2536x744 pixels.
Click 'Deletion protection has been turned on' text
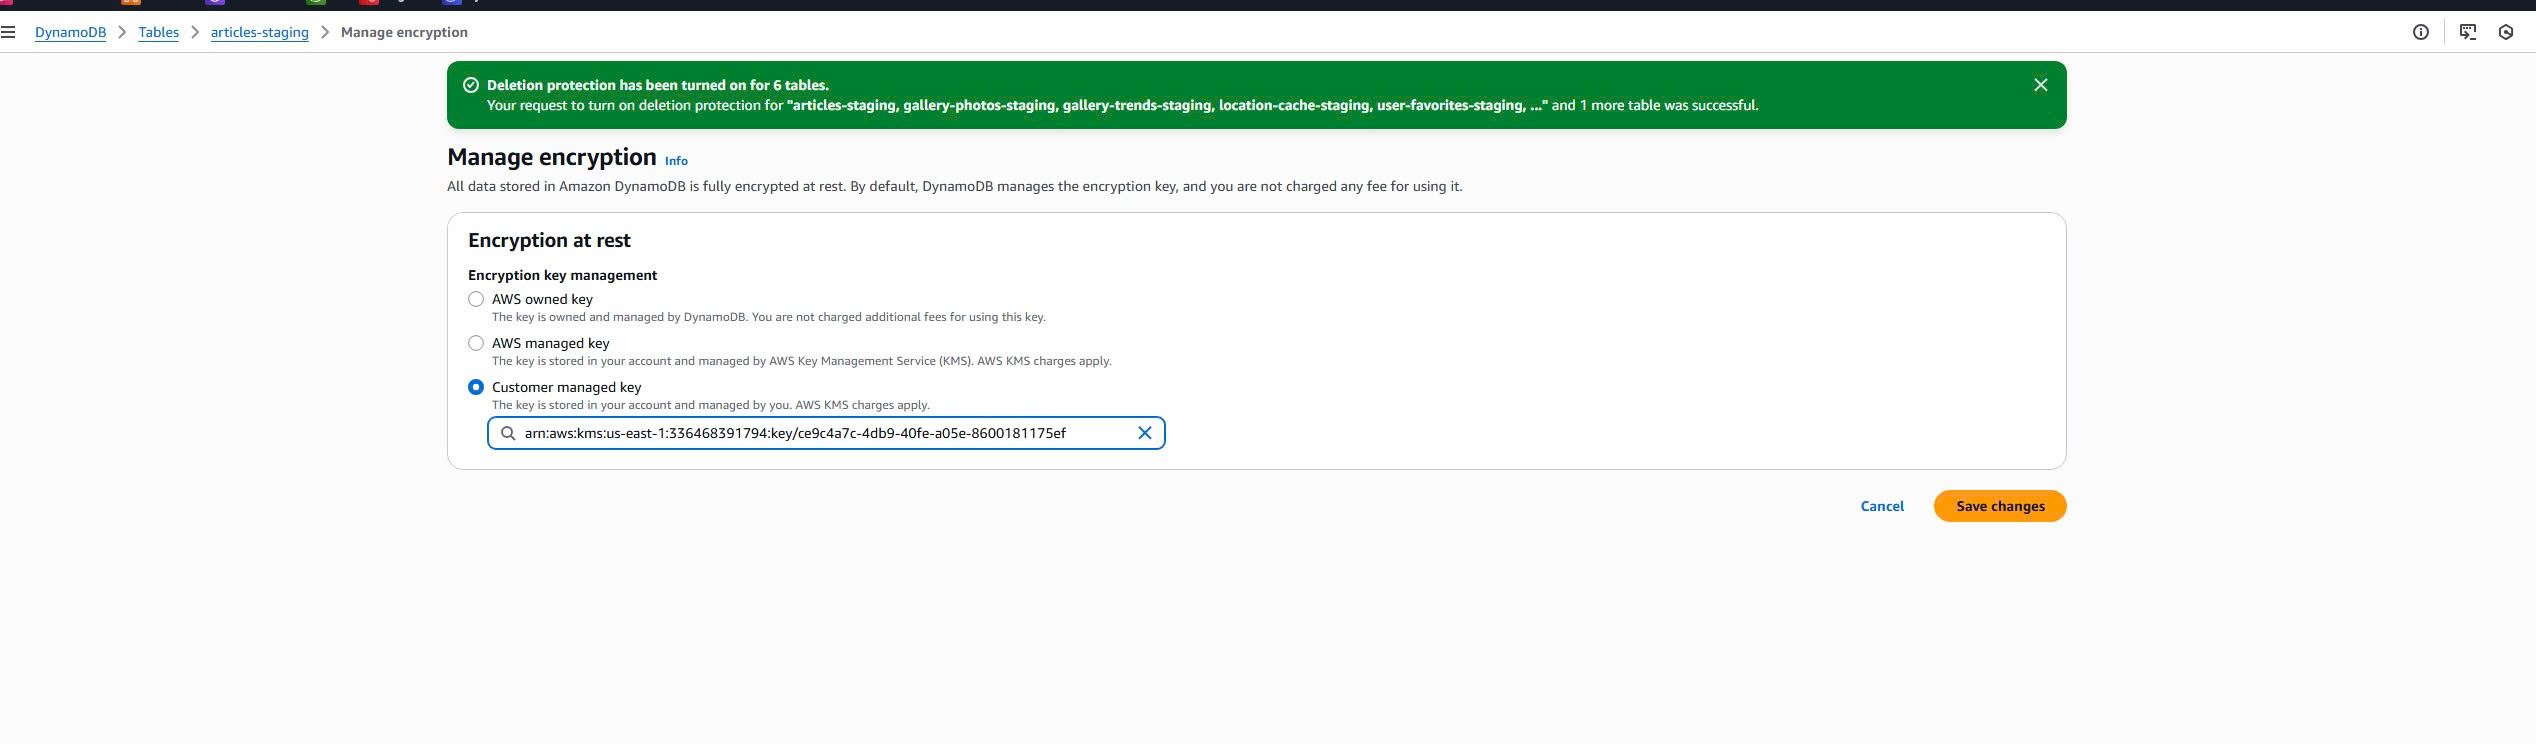tap(658, 85)
